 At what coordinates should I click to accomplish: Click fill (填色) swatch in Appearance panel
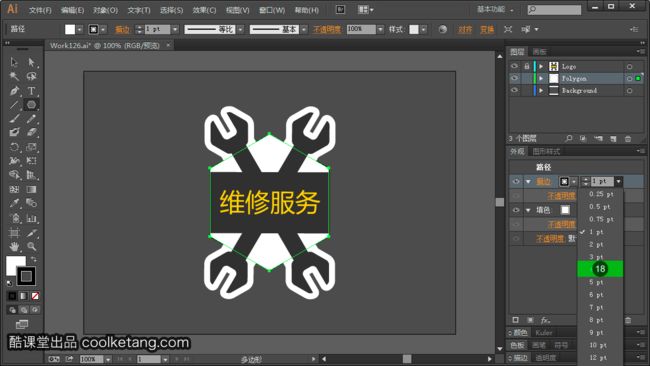565,210
